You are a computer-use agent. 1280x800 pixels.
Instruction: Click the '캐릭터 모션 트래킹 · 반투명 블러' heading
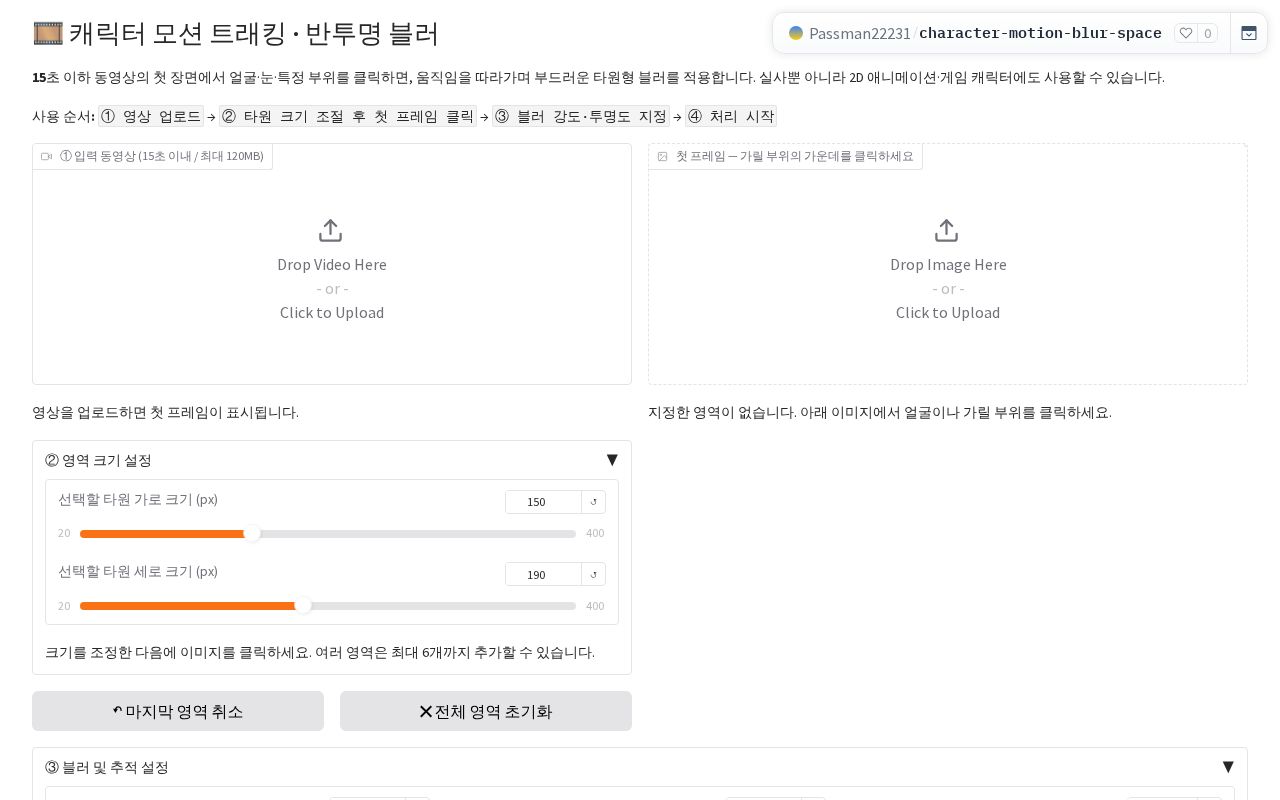254,33
